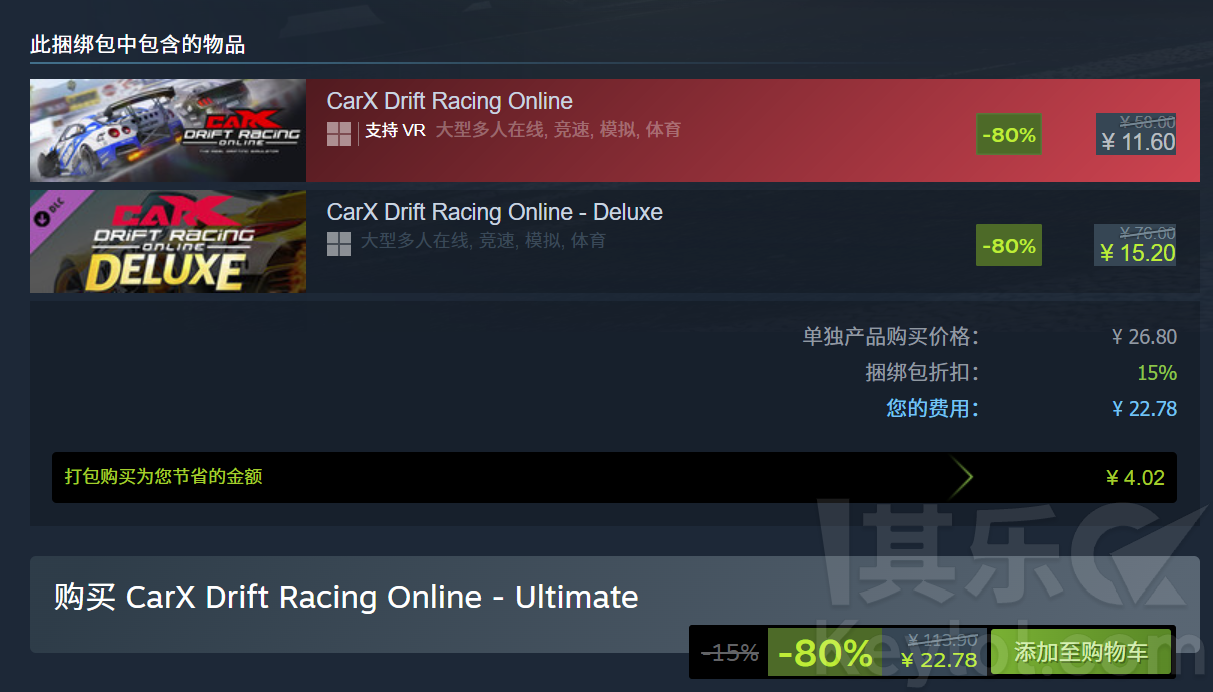This screenshot has width=1213, height=692.
Task: Click the -80% discount badge on the Deluxe item
Action: [x=1009, y=246]
